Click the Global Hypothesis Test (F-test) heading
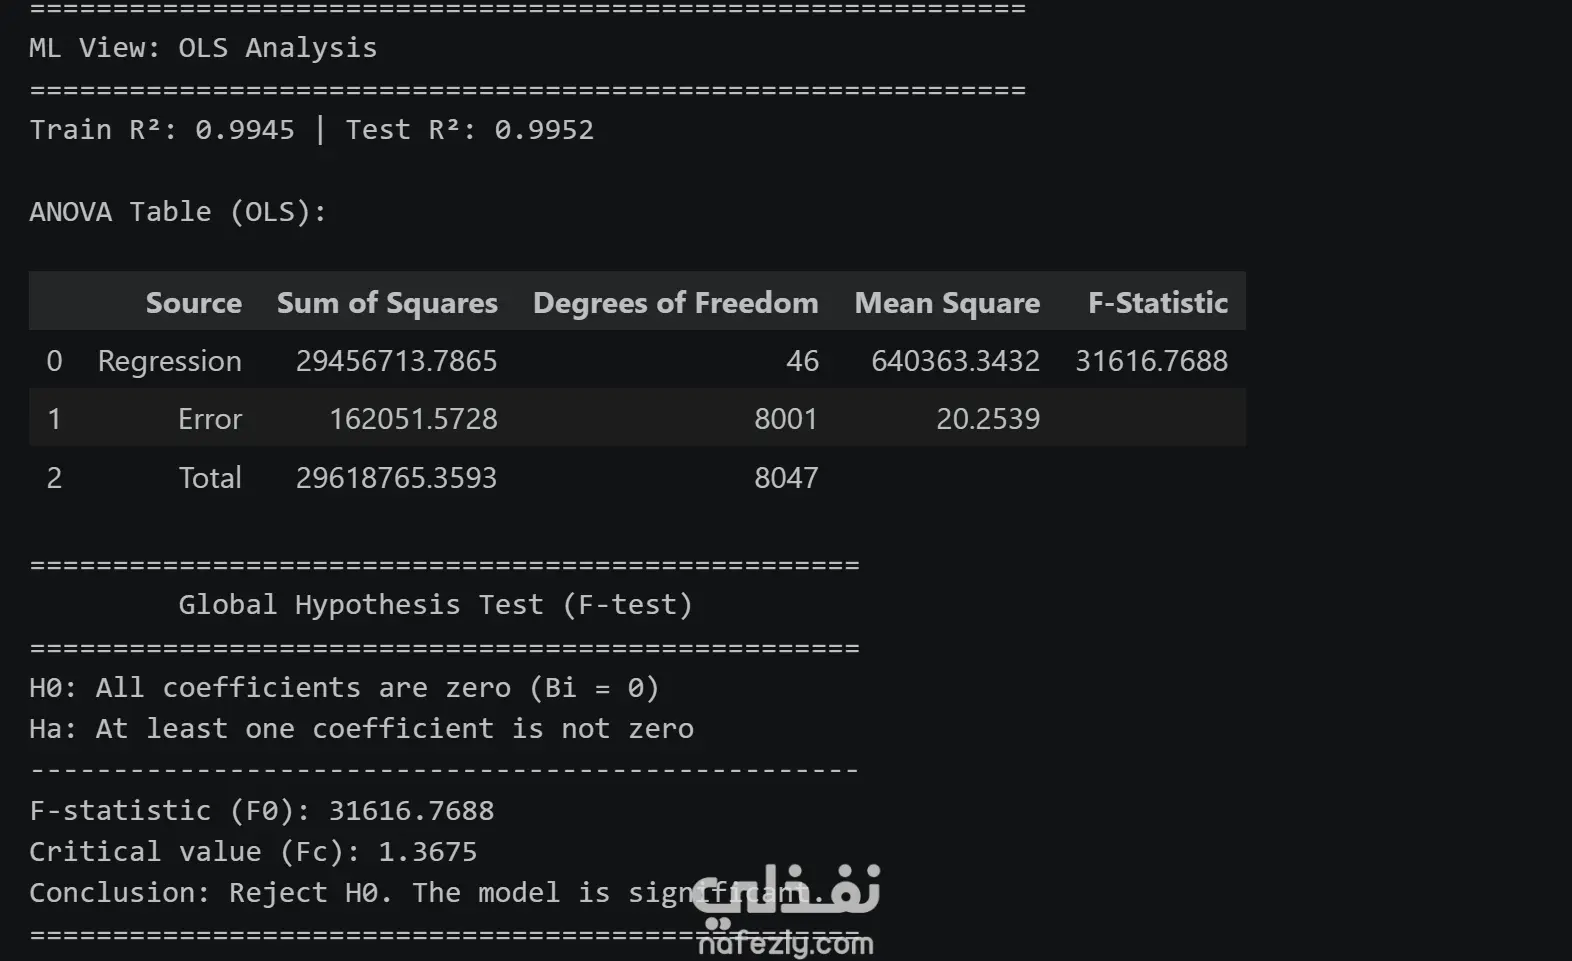Image resolution: width=1572 pixels, height=961 pixels. [435, 605]
